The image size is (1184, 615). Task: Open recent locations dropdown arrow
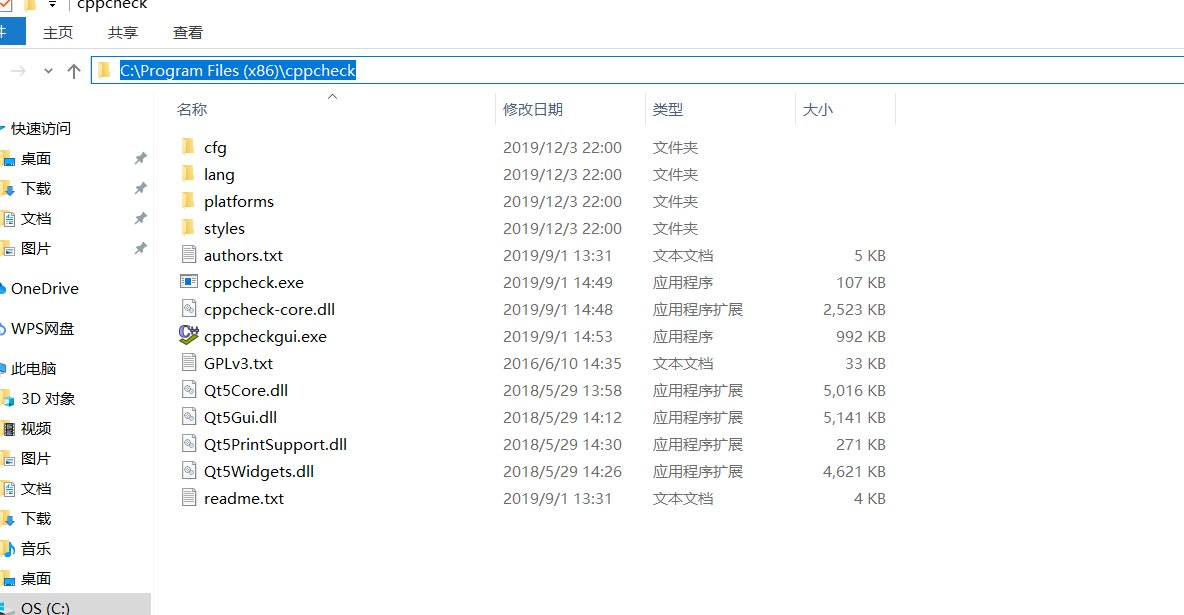48,71
